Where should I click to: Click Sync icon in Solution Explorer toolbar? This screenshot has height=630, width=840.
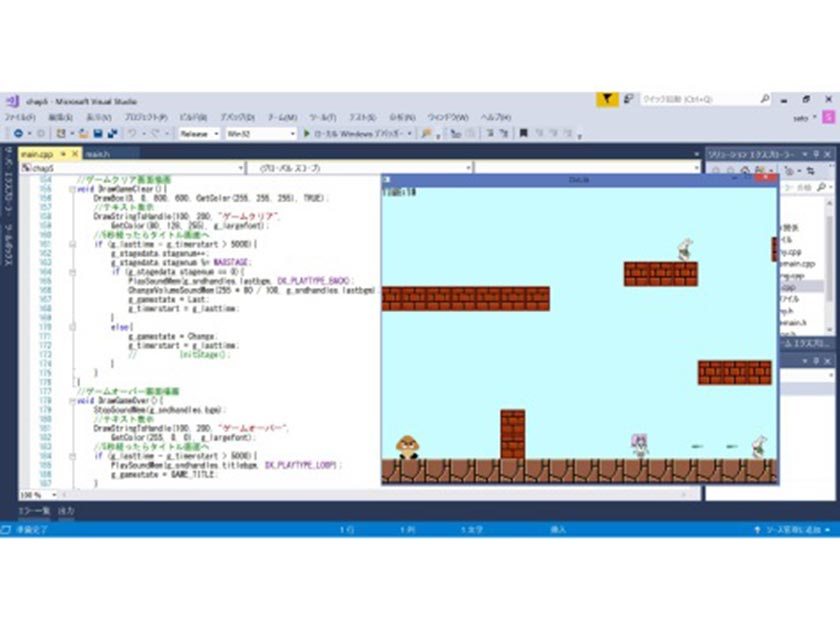pyautogui.click(x=811, y=170)
